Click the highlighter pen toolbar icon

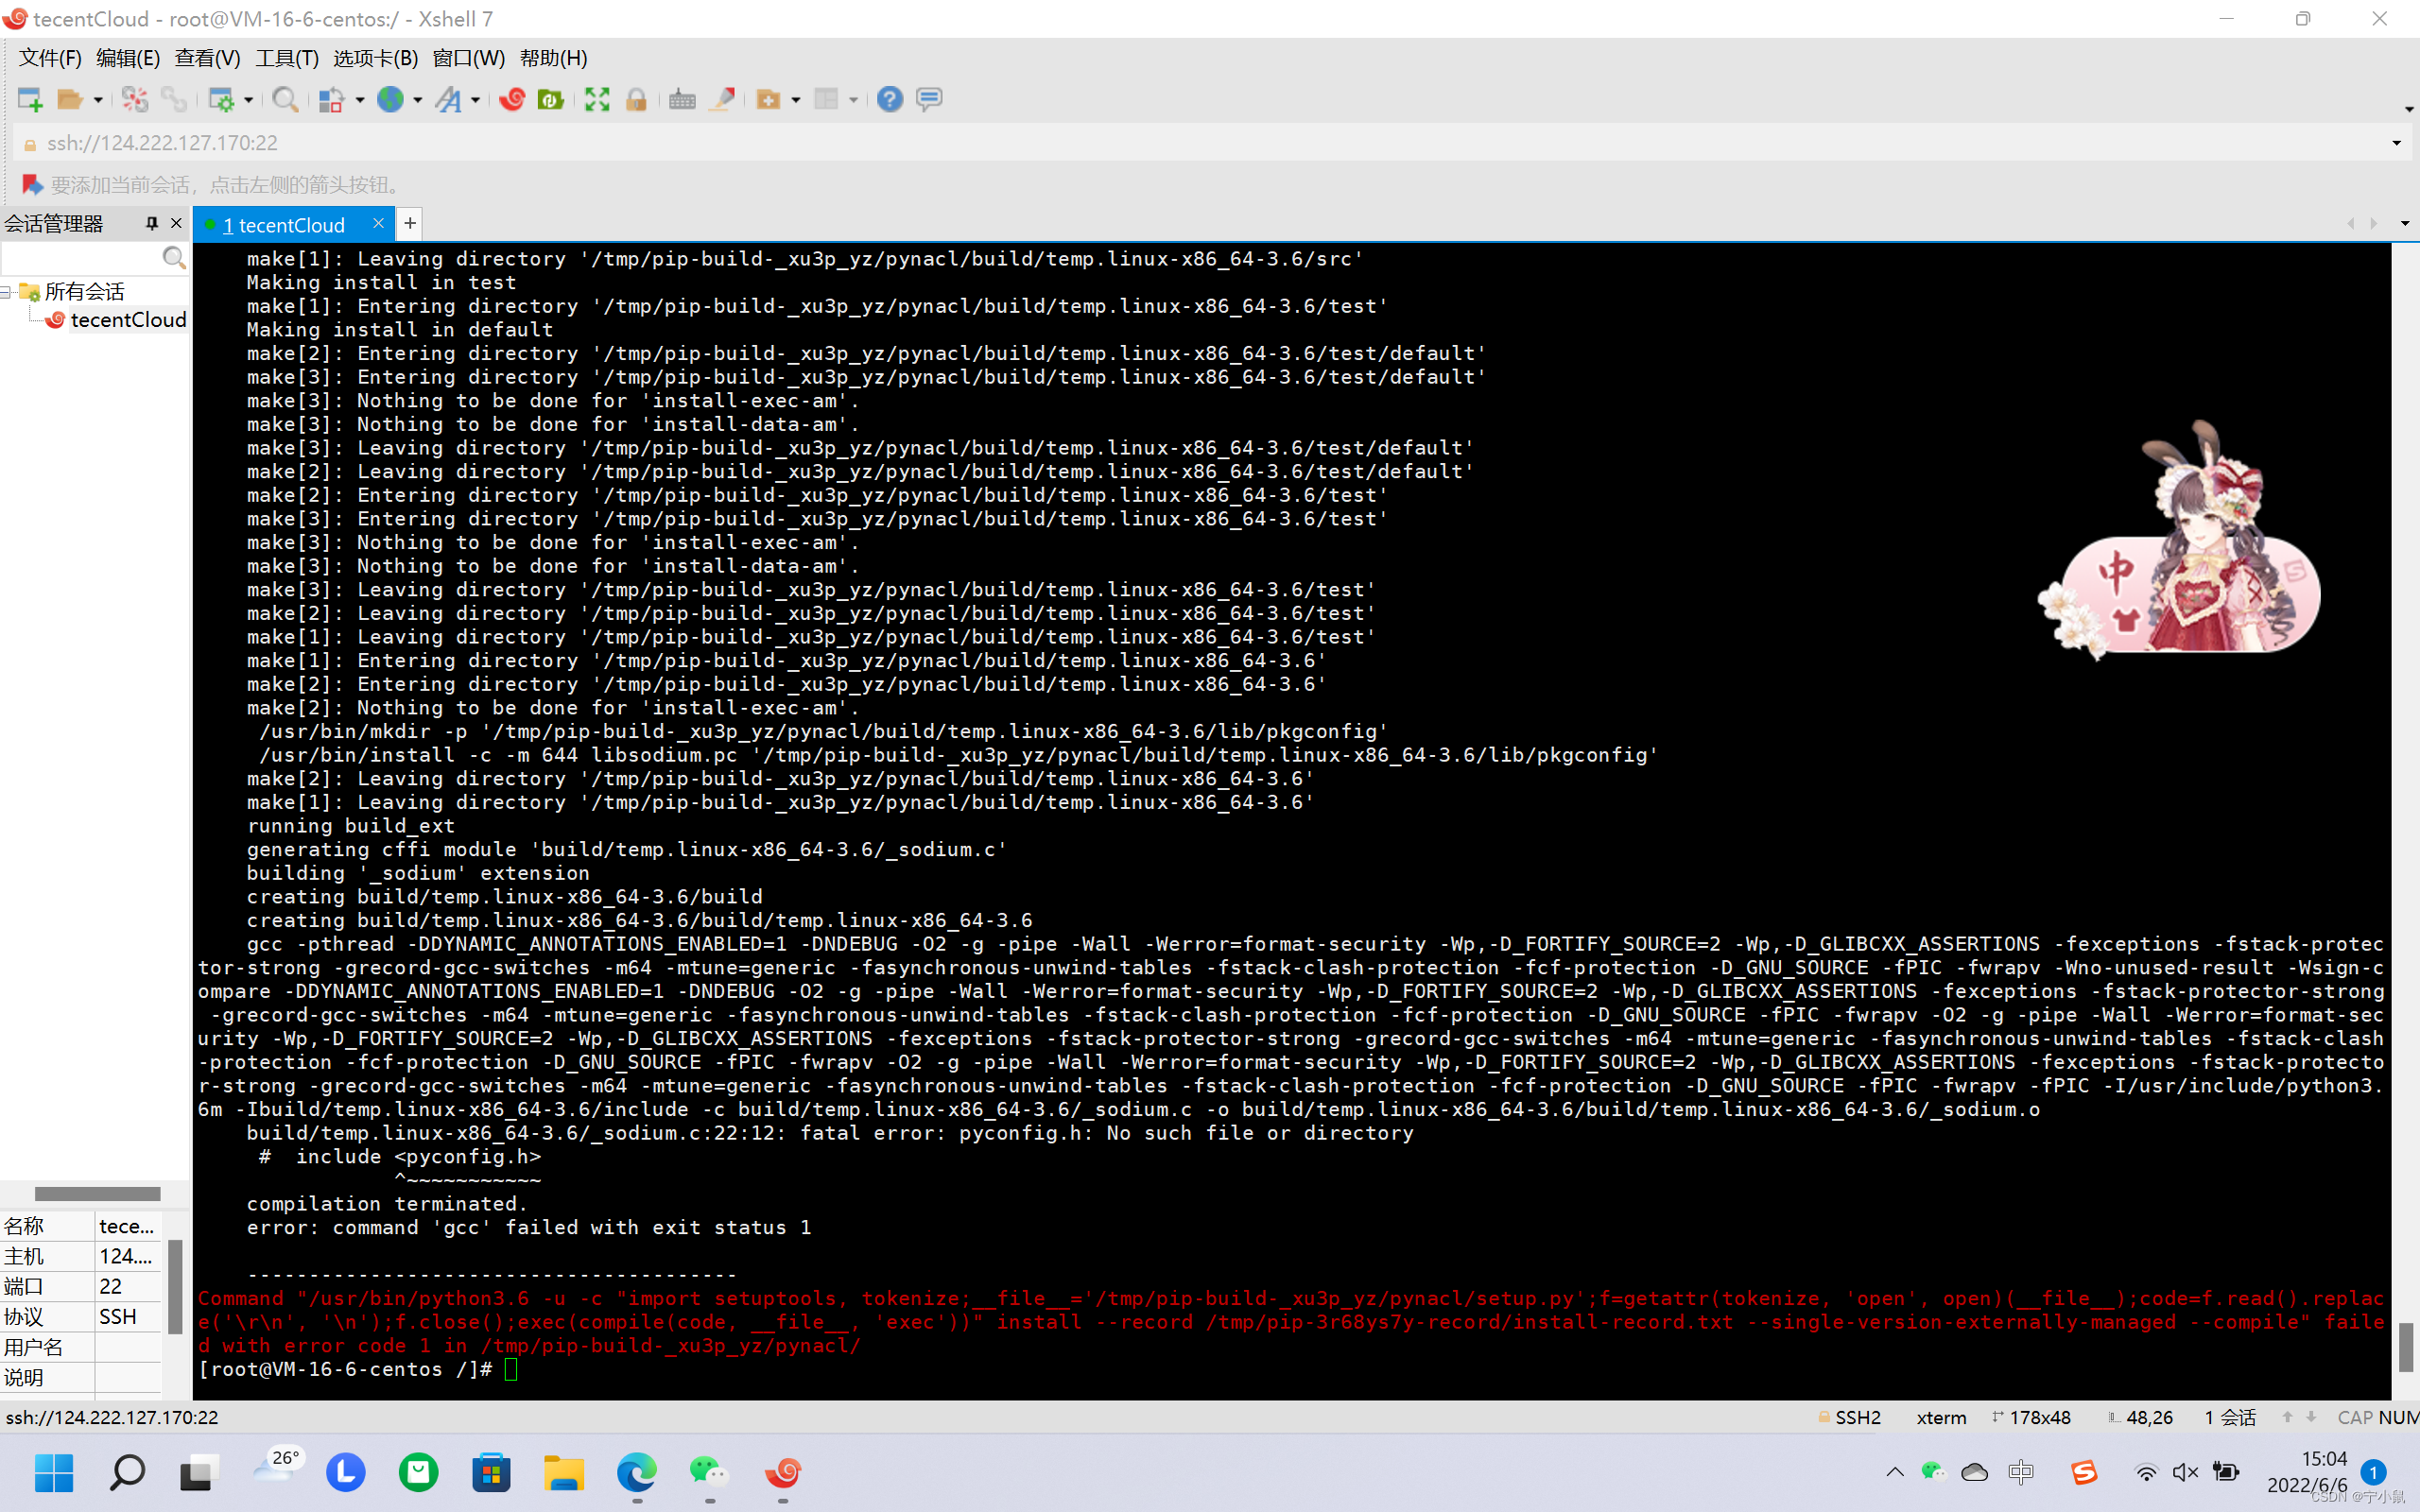[x=722, y=99]
